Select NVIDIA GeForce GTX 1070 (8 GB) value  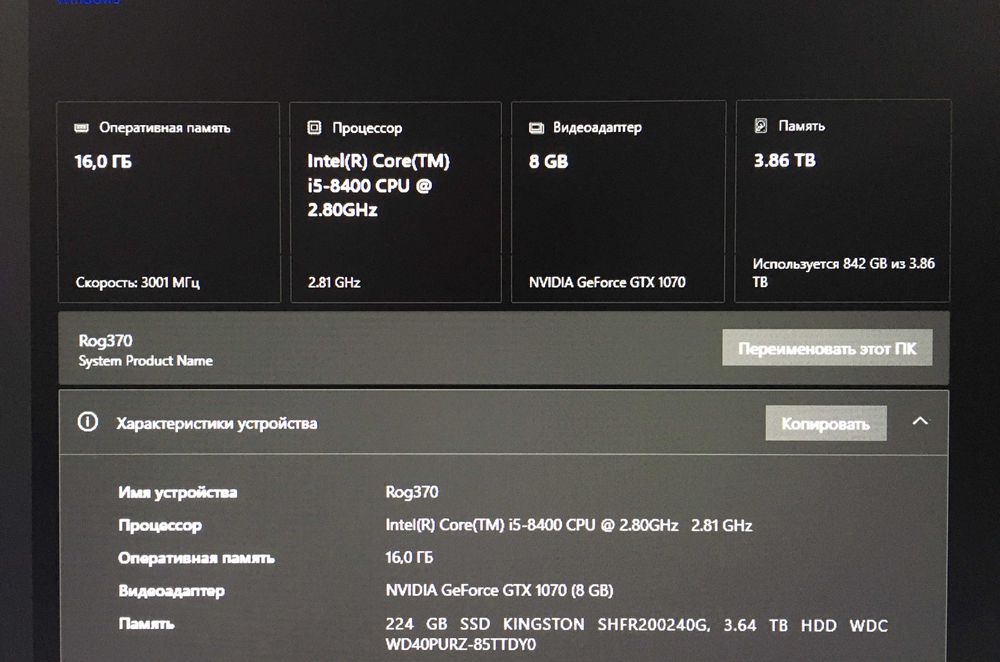[x=499, y=591]
